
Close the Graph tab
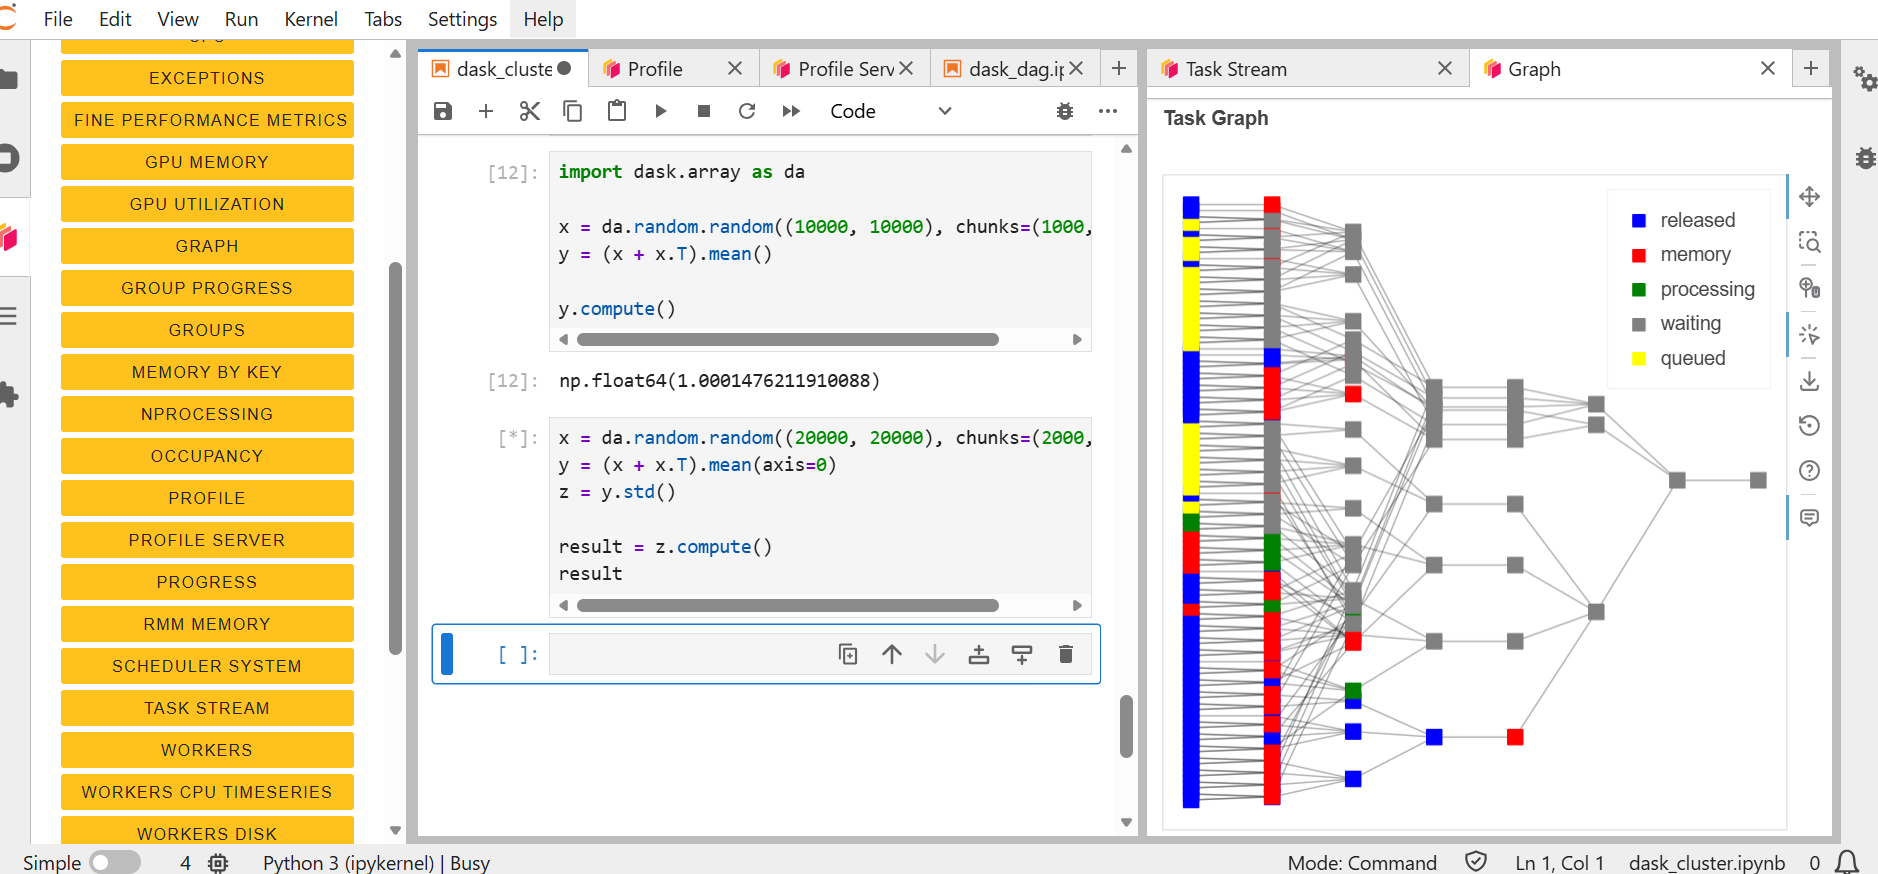(x=1768, y=68)
